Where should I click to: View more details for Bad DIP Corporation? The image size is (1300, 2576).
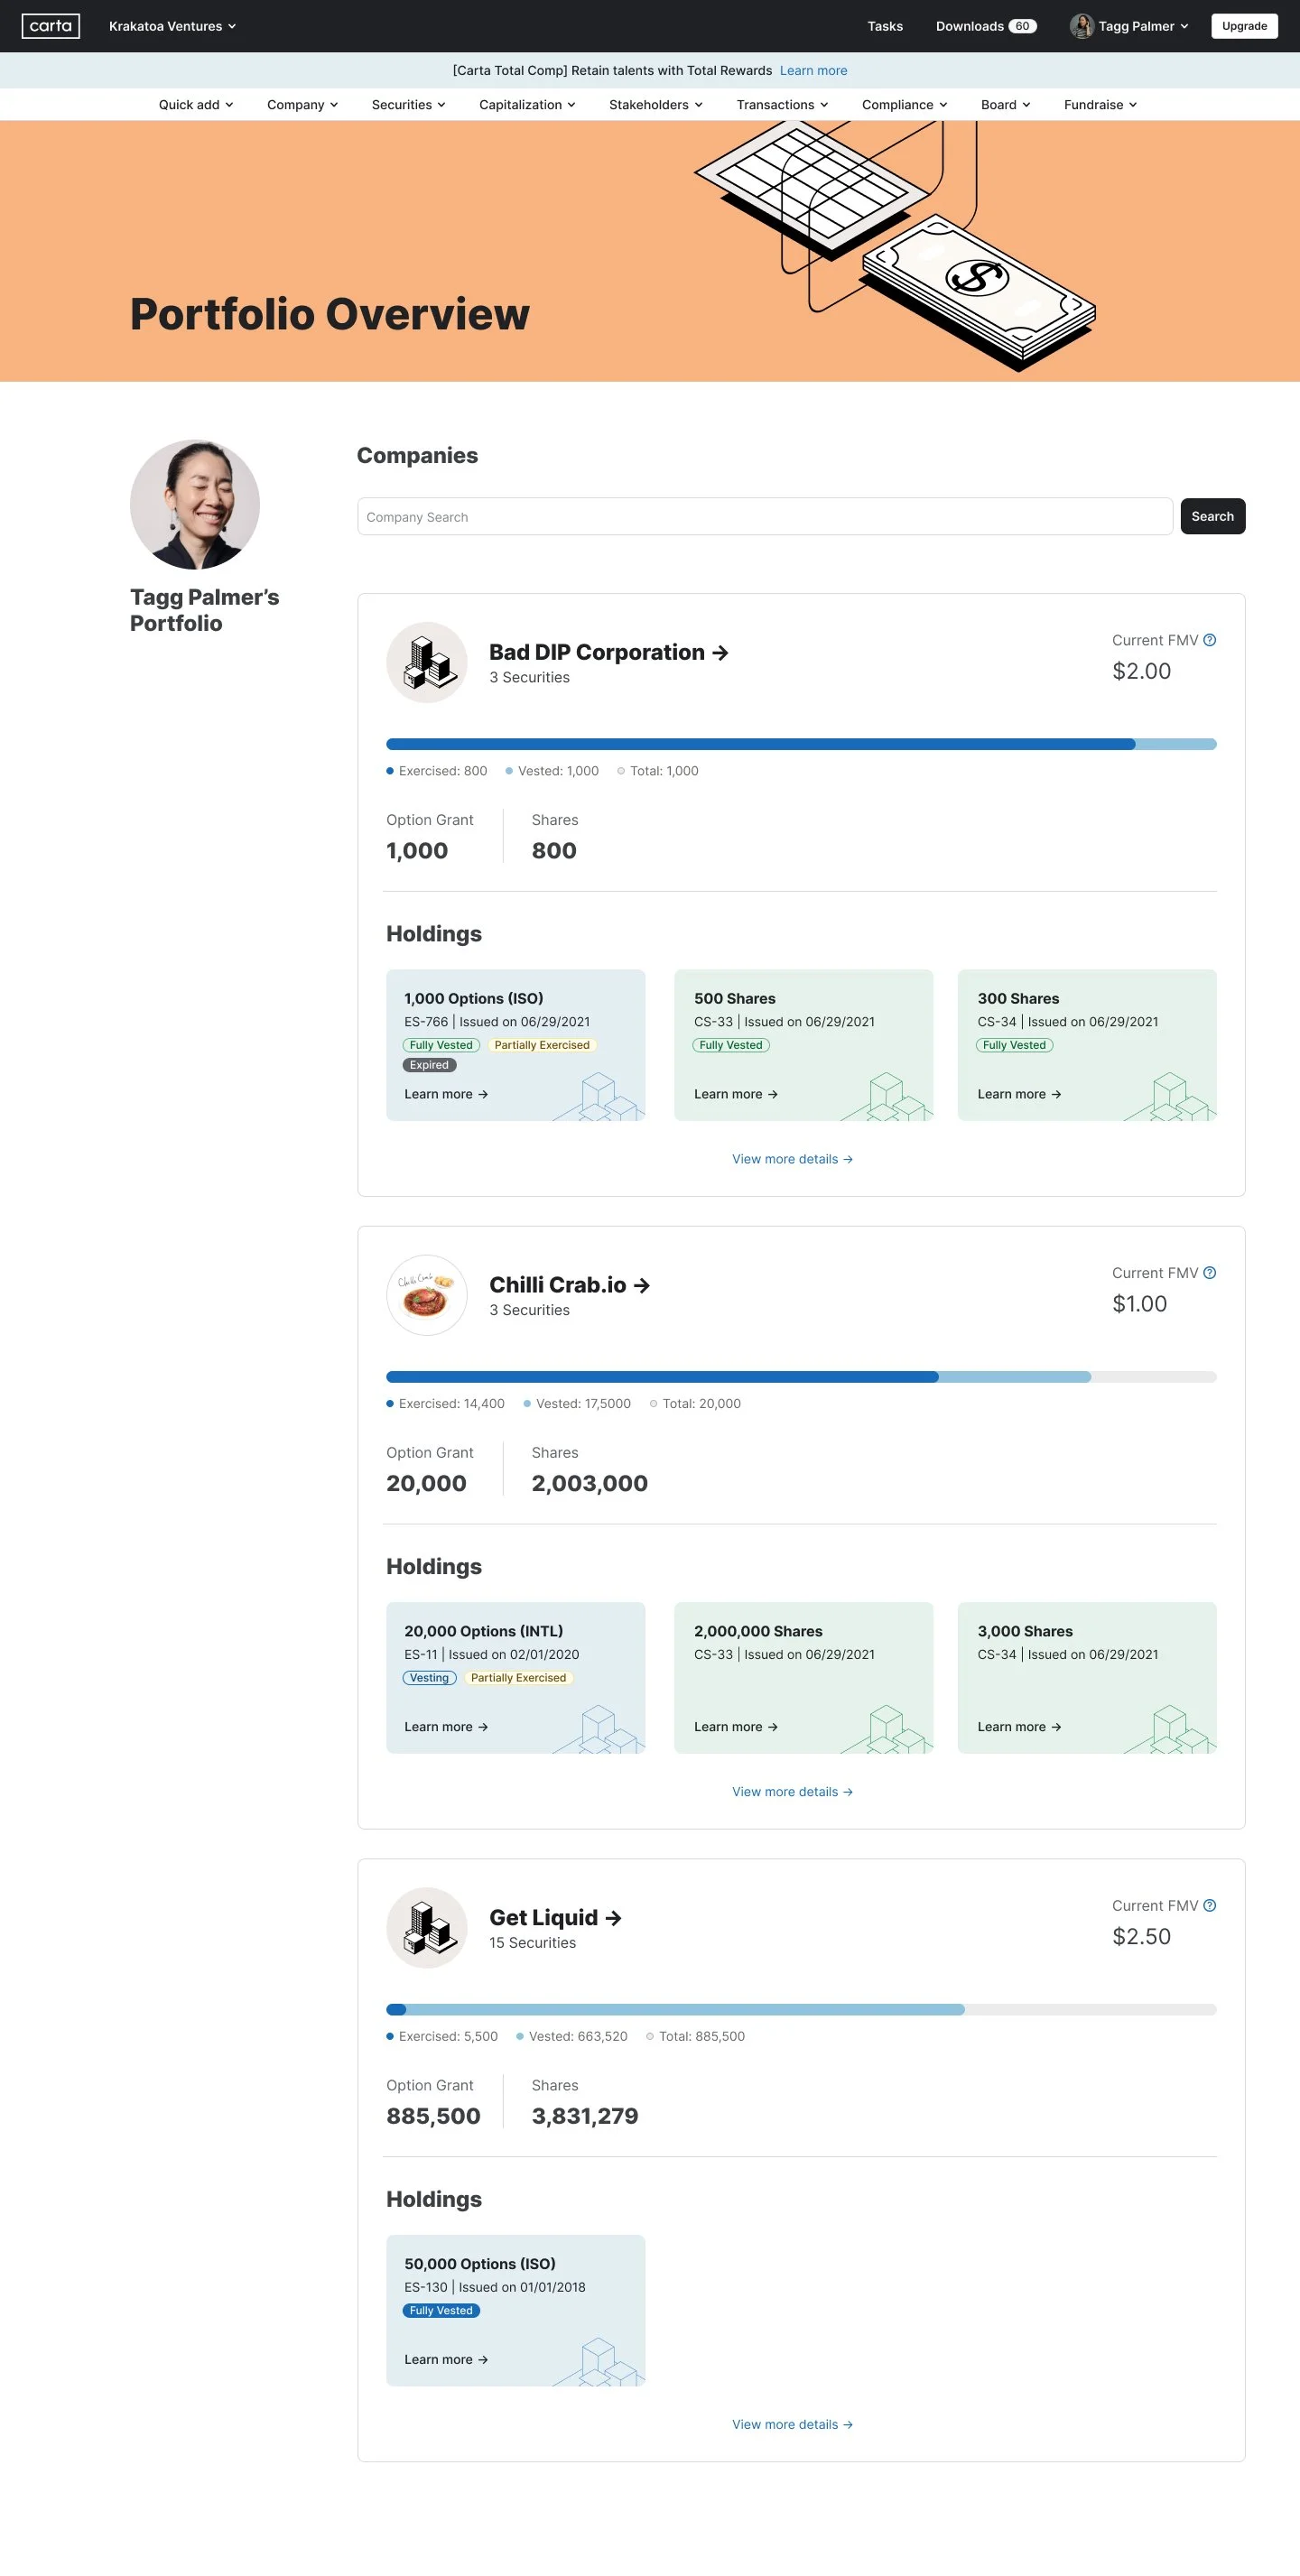792,1159
